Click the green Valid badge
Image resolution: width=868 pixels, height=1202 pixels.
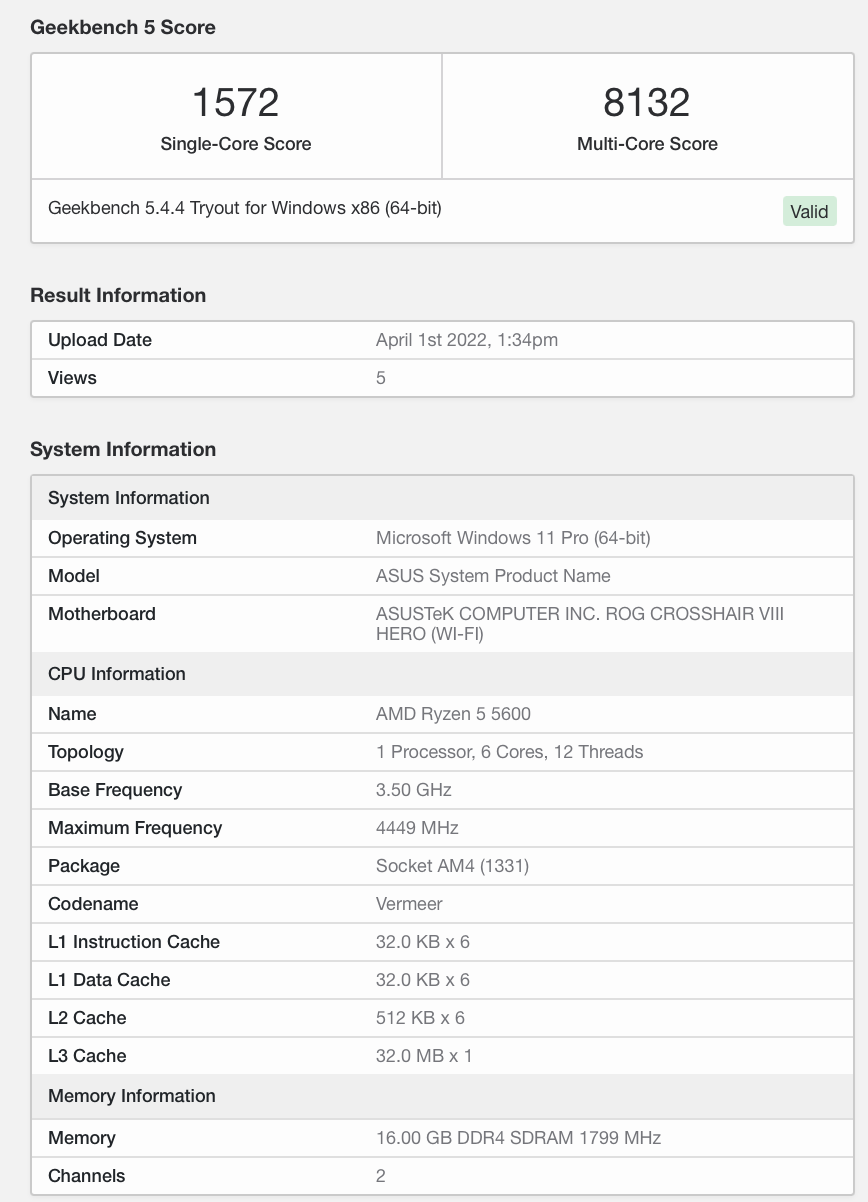[x=808, y=211]
